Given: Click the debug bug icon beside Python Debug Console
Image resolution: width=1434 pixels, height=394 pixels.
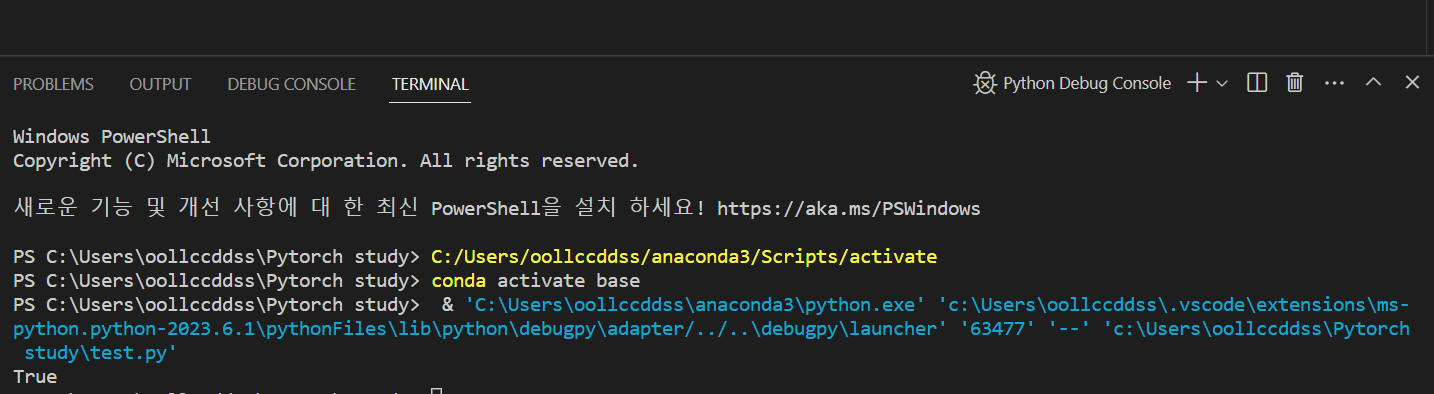Looking at the screenshot, I should pyautogui.click(x=985, y=84).
